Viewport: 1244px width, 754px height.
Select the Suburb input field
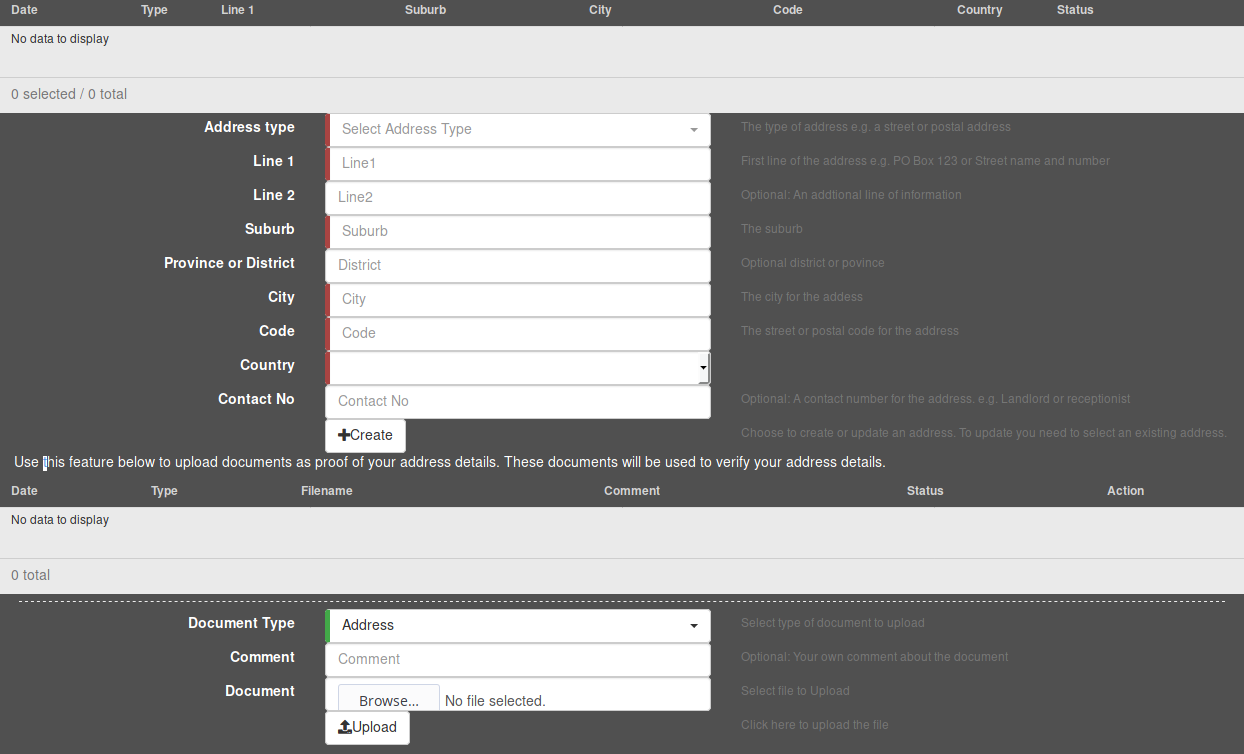[518, 231]
